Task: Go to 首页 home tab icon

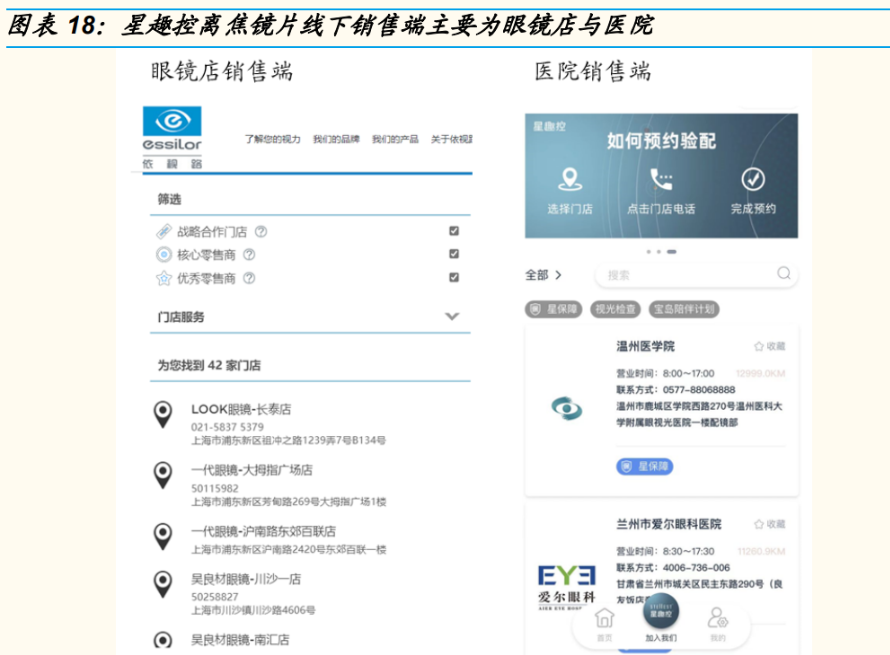Action: [x=604, y=618]
